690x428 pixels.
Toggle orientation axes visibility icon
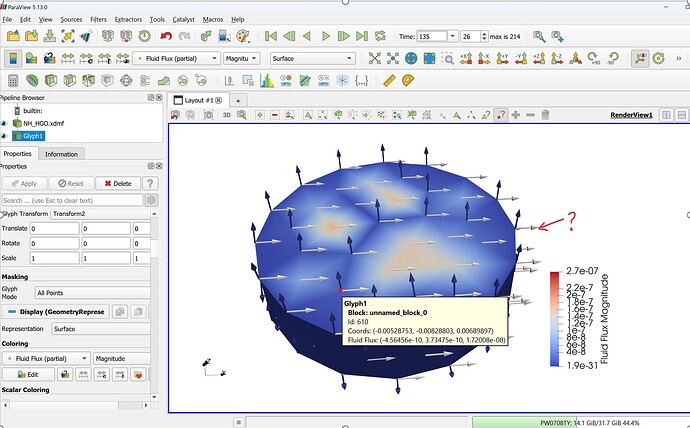pyautogui.click(x=640, y=58)
